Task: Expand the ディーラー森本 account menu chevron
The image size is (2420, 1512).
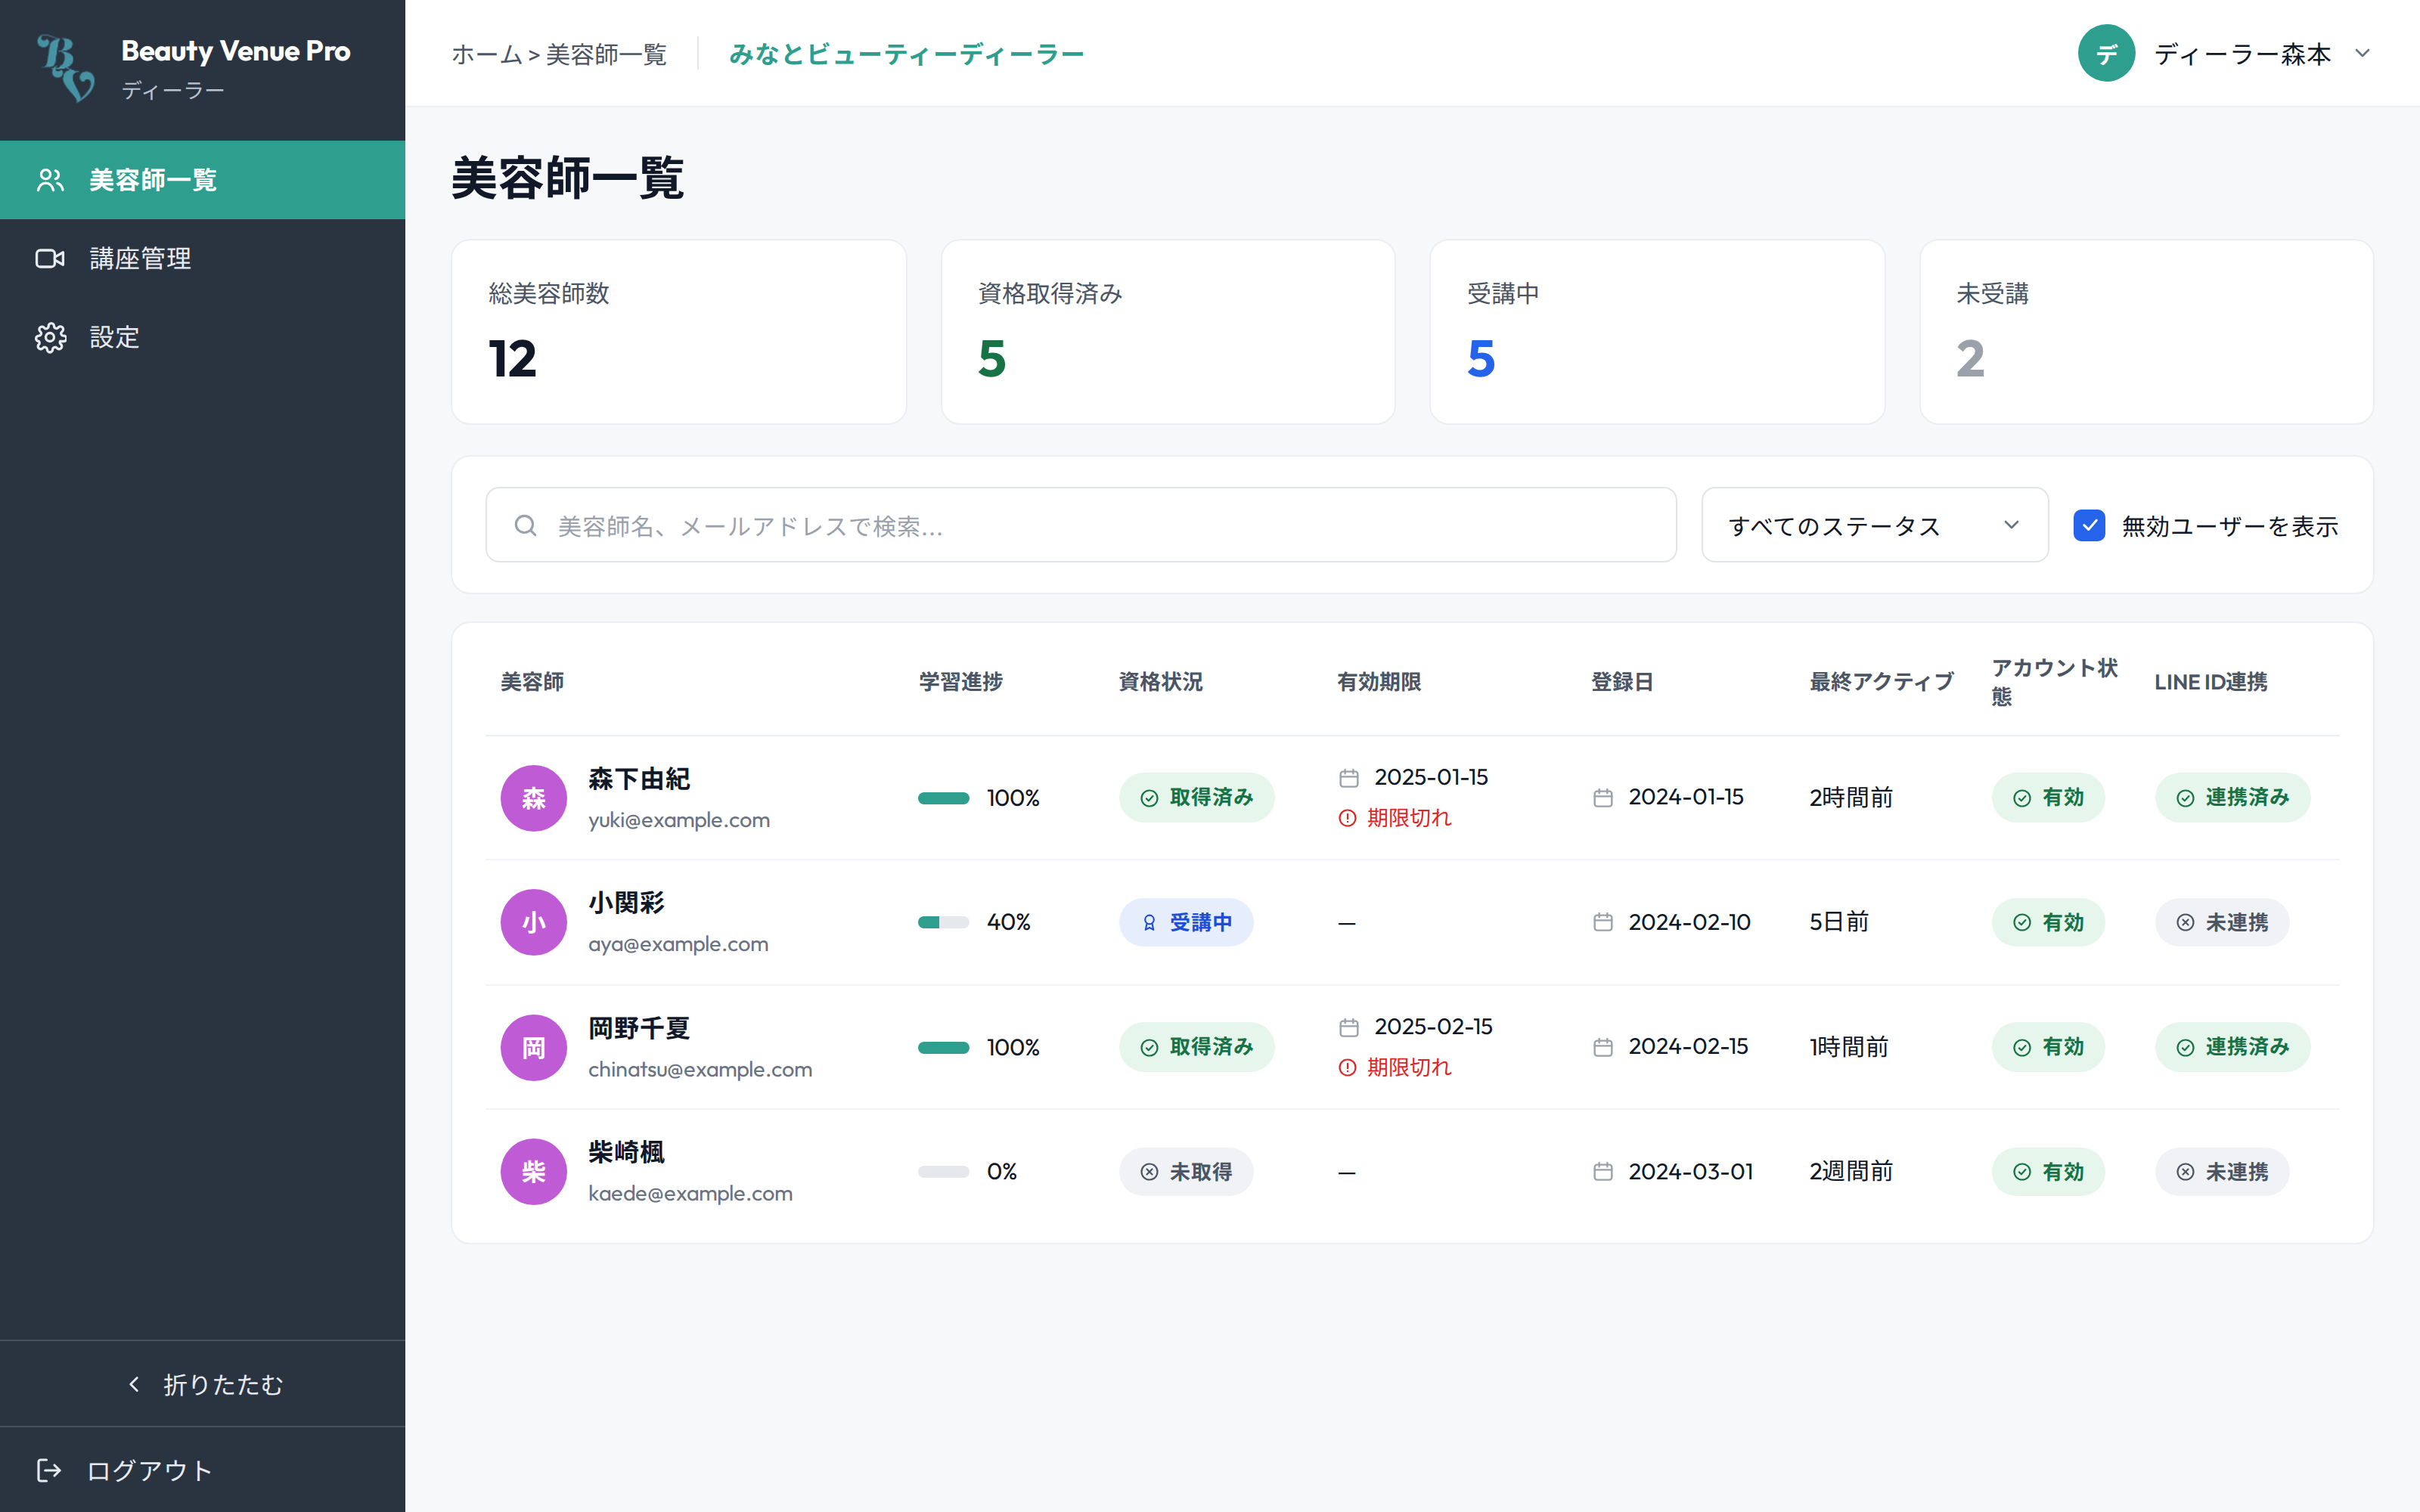Action: click(x=2362, y=54)
